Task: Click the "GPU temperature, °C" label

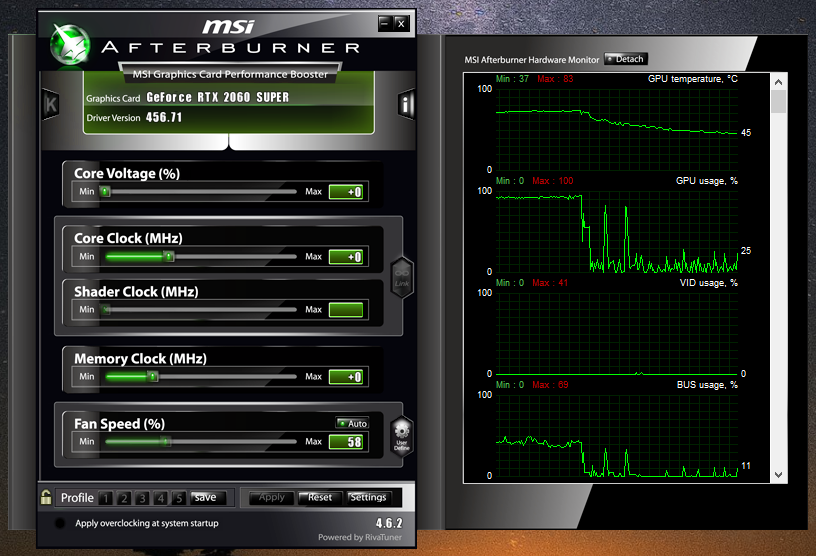Action: coord(693,79)
